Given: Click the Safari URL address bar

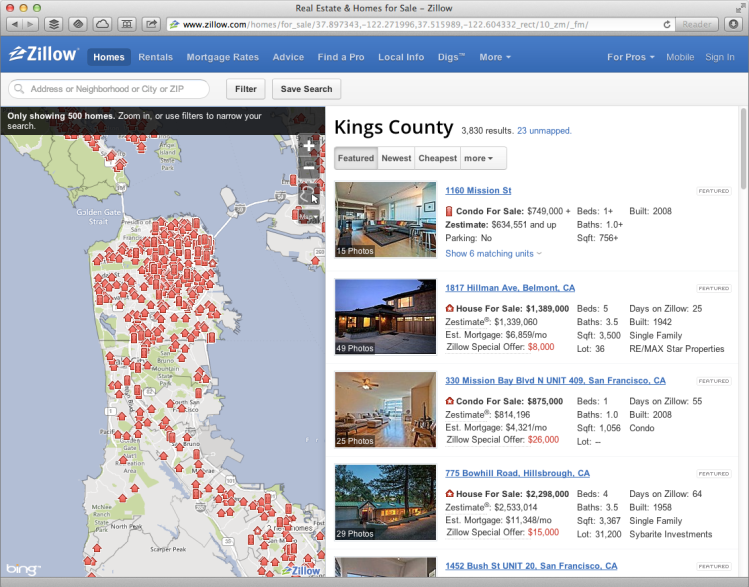Looking at the screenshot, I should click(420, 24).
